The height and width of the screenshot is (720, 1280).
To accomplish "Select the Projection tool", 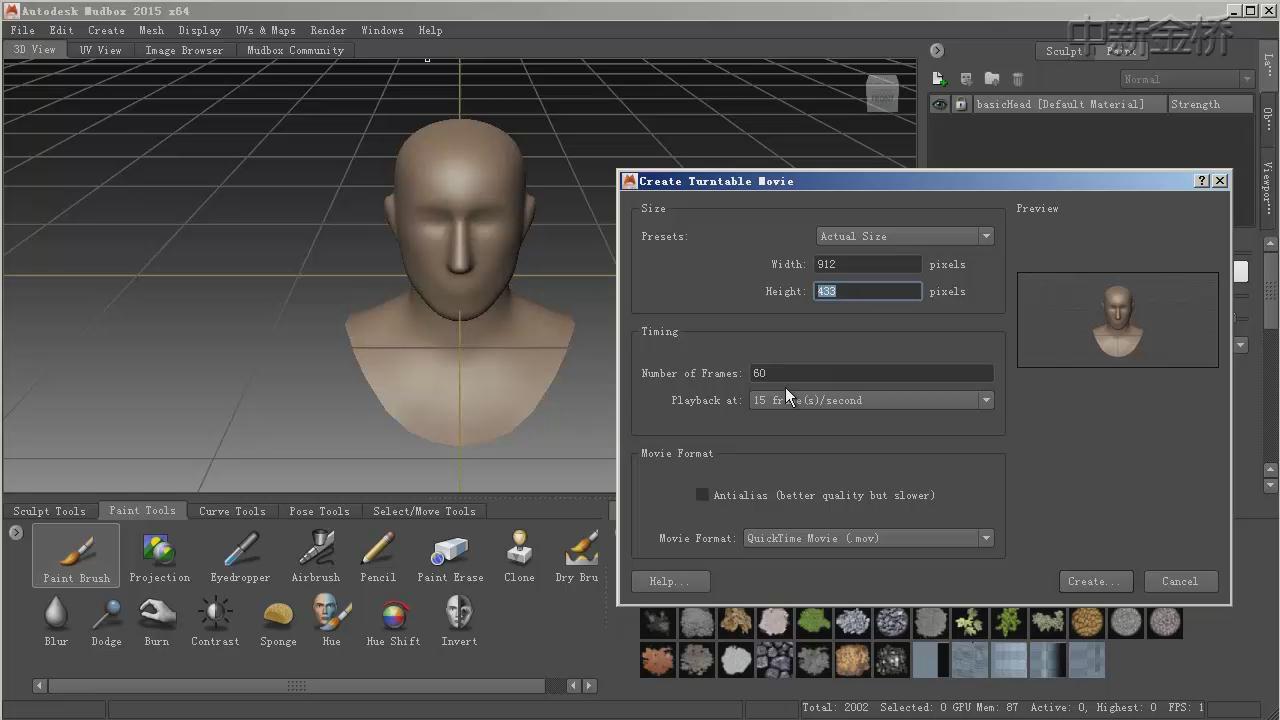I will click(x=159, y=556).
